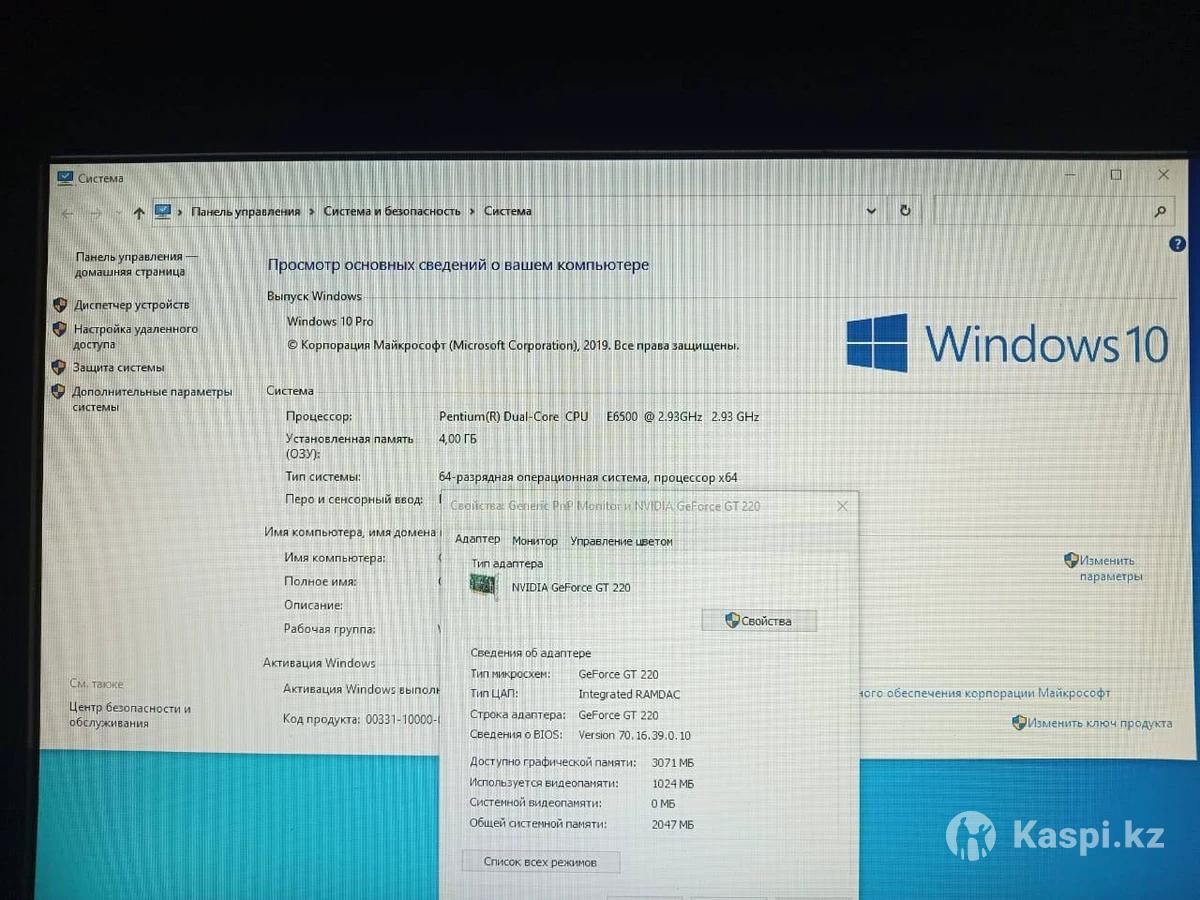Image resolution: width=1200 pixels, height=900 pixels.
Task: Expand the chevron right of the address computer icon
Action: click(x=181, y=211)
